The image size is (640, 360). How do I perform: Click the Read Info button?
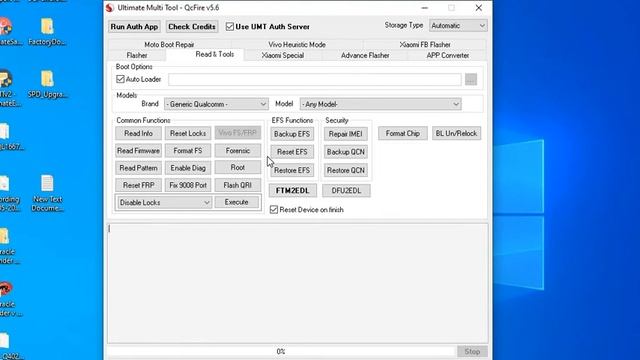[x=138, y=133]
